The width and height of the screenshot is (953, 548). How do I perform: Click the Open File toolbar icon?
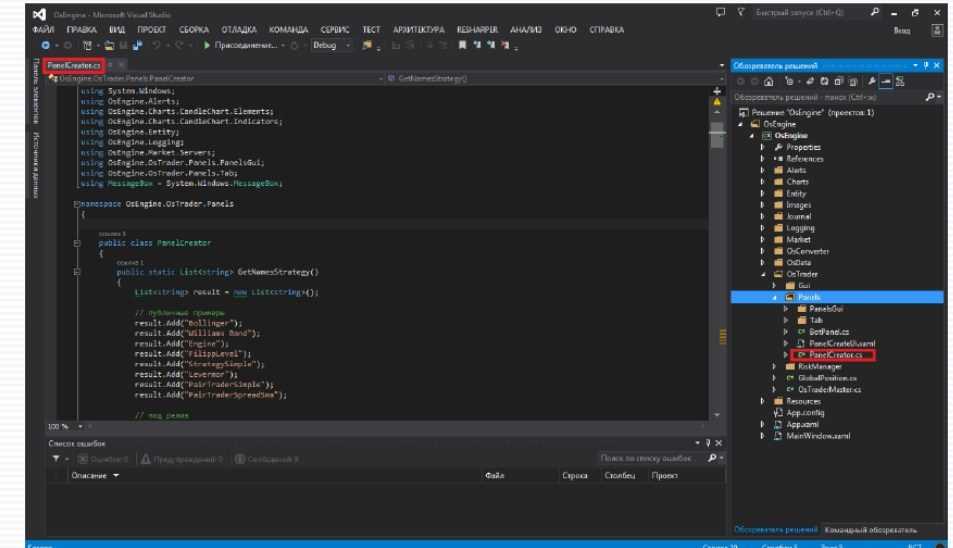click(x=108, y=46)
